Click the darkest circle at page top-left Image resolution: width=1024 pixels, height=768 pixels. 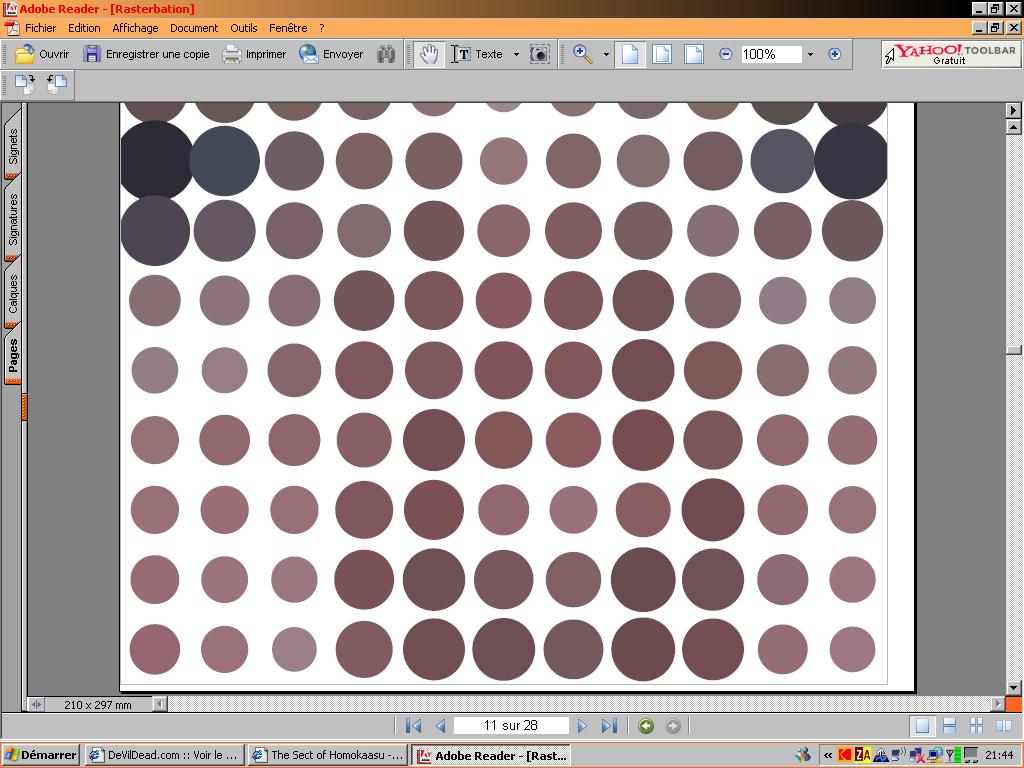tap(155, 160)
